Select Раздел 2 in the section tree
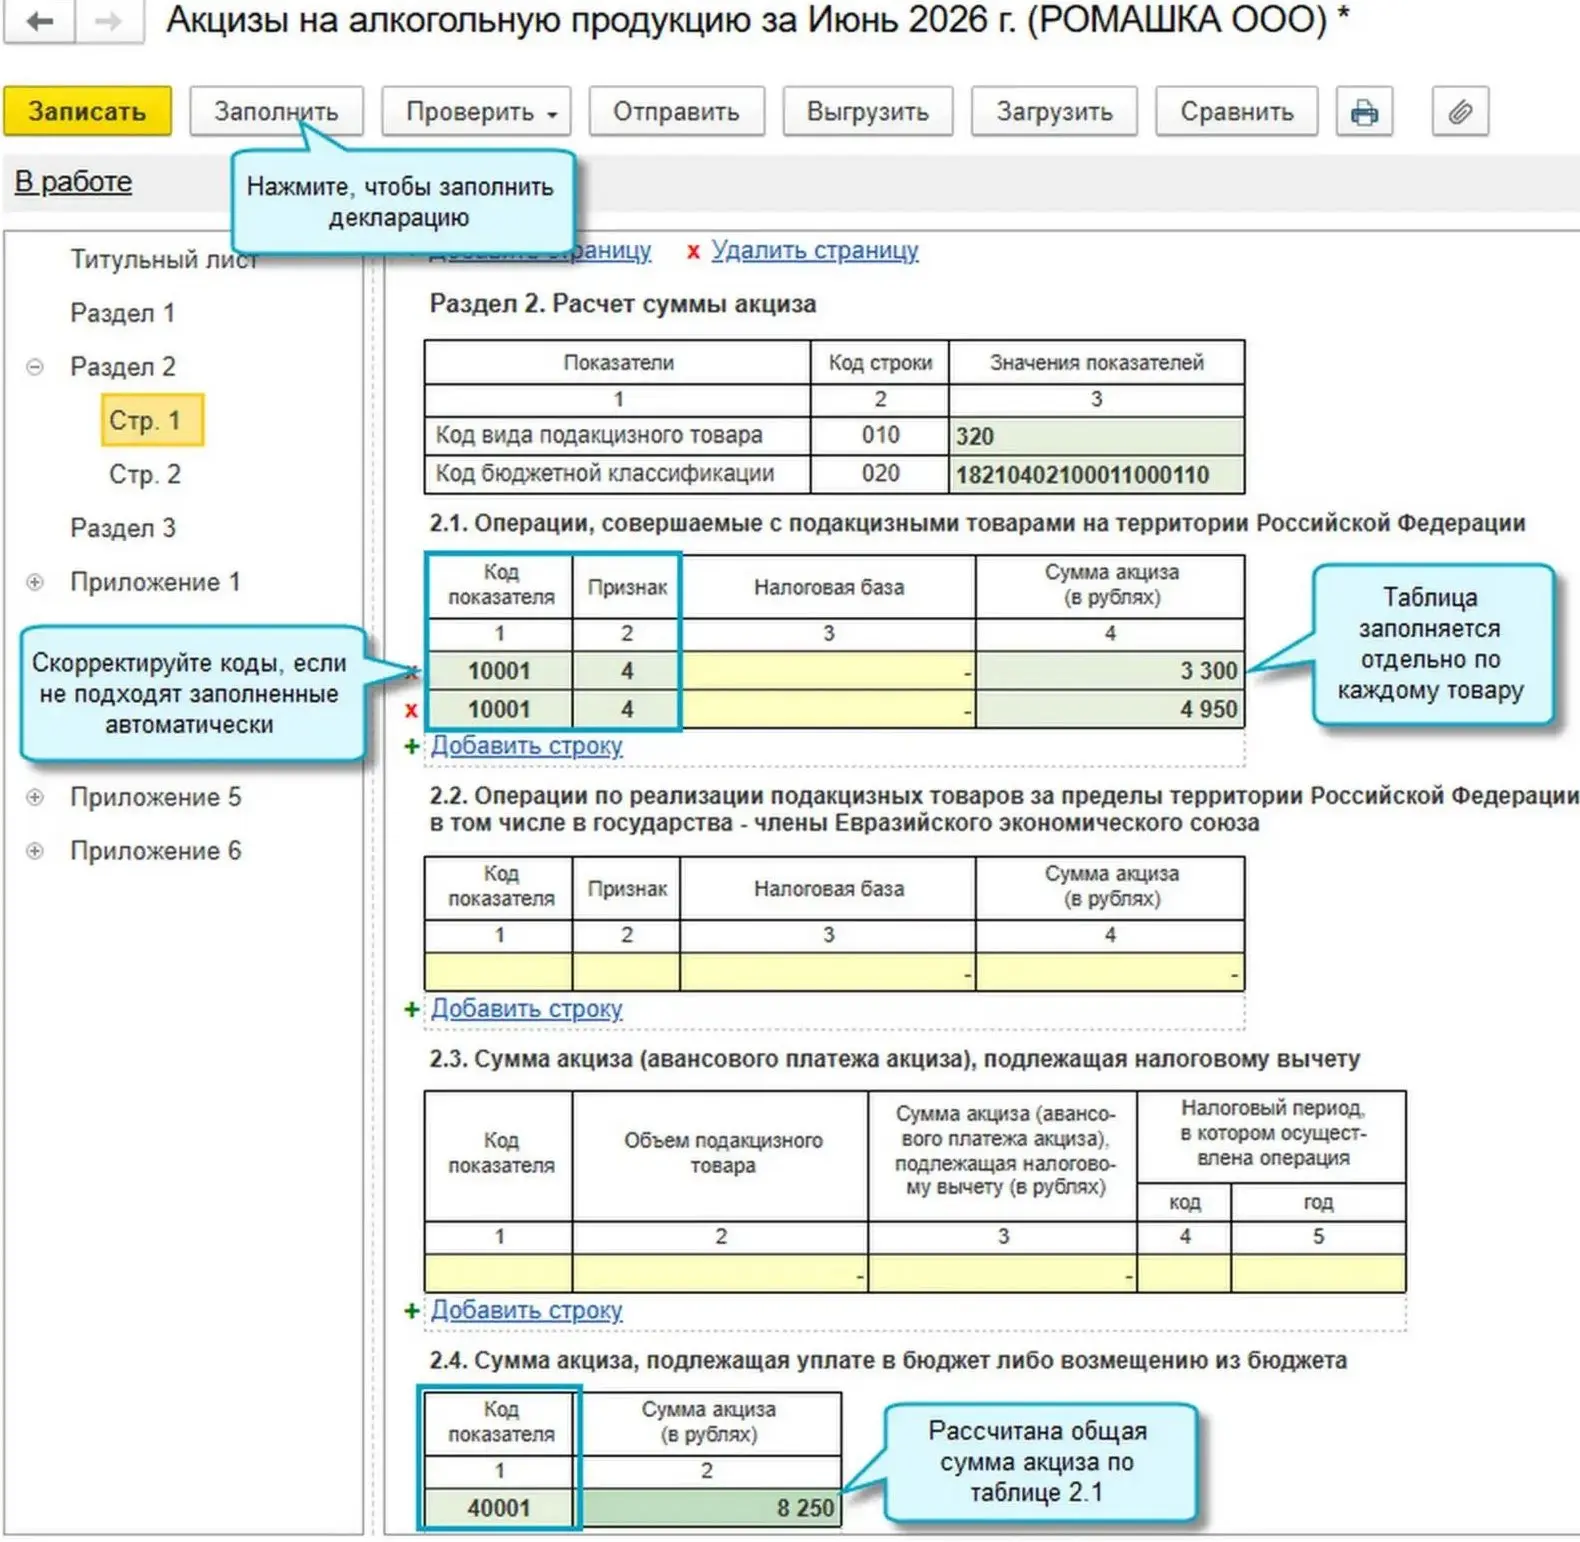Image resolution: width=1580 pixels, height=1542 pixels. (122, 367)
